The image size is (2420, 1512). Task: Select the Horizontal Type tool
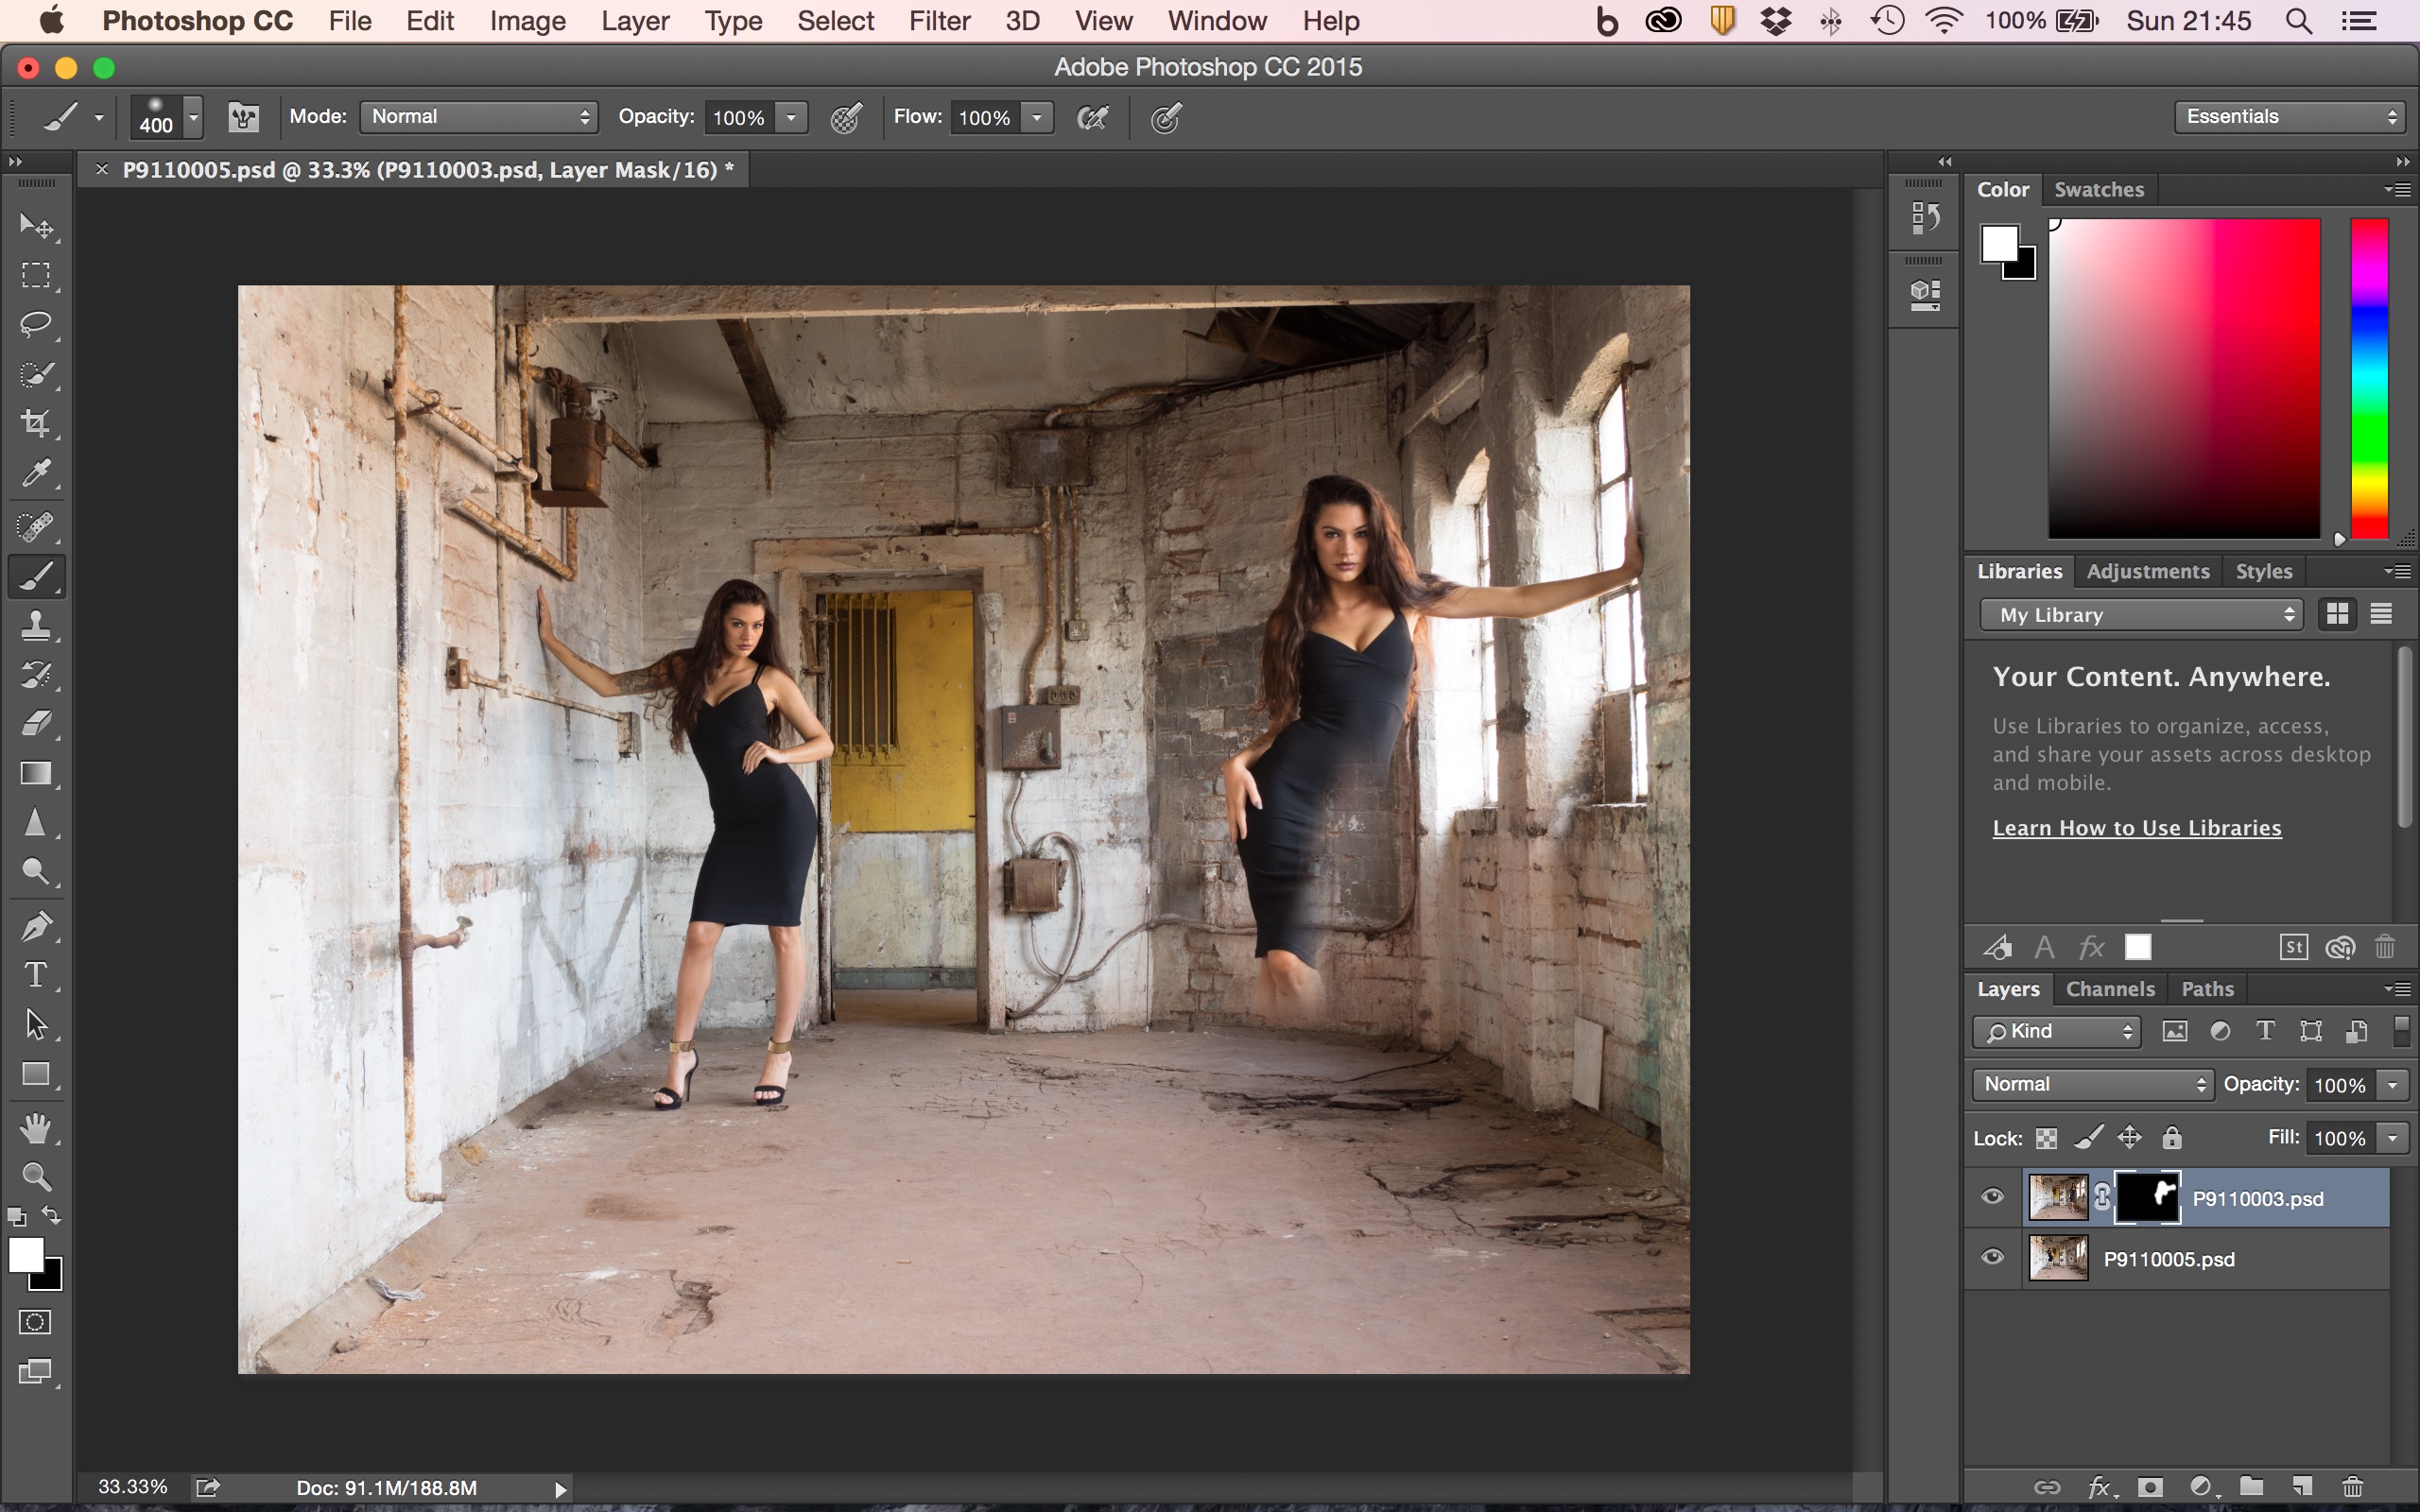point(36,974)
